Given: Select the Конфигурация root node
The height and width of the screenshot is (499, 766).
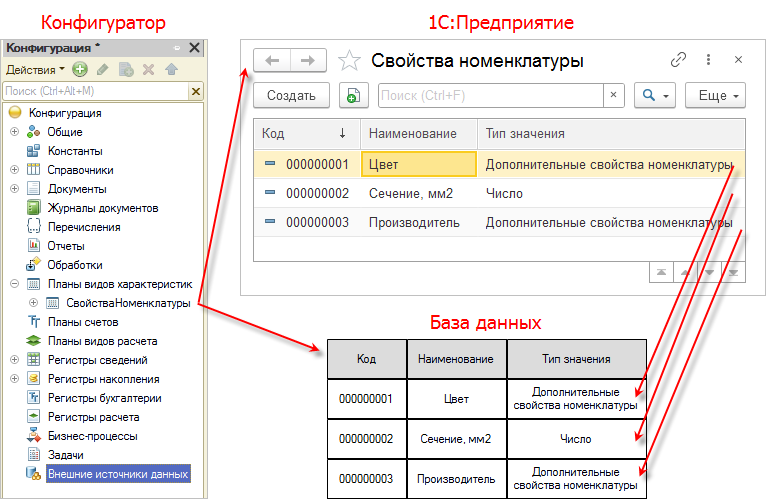Looking at the screenshot, I should point(65,113).
